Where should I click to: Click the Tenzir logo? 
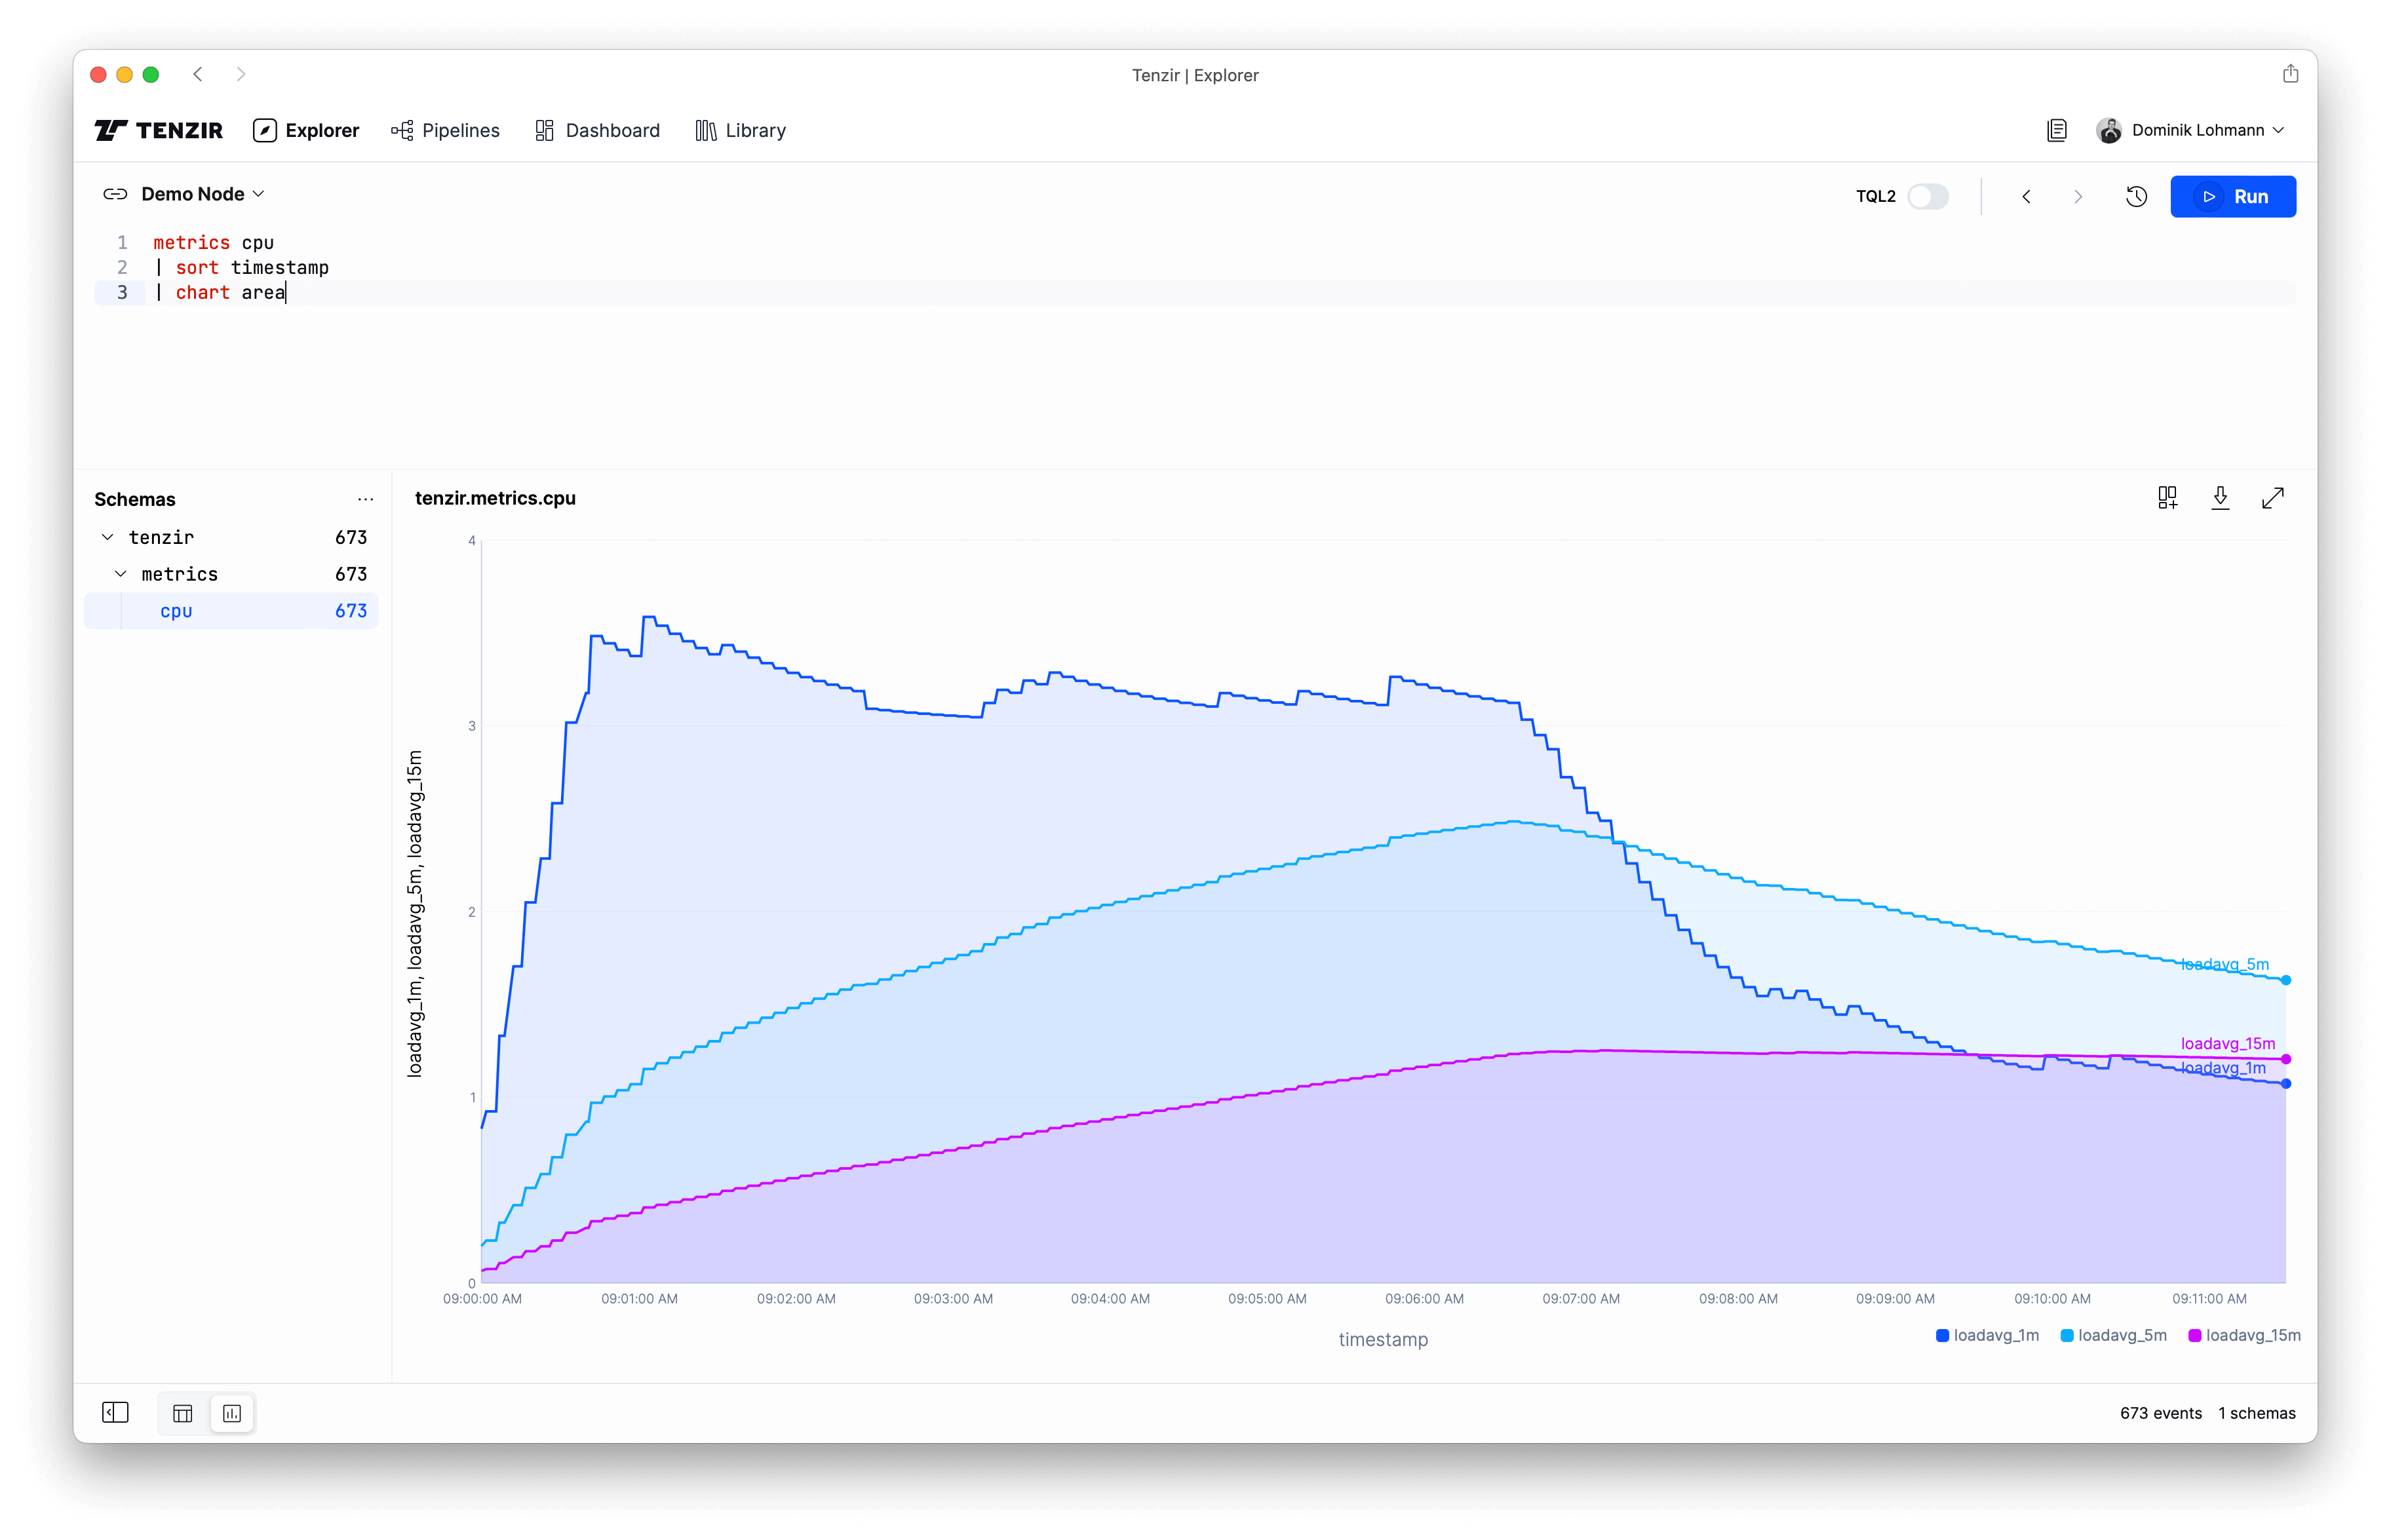click(158, 130)
